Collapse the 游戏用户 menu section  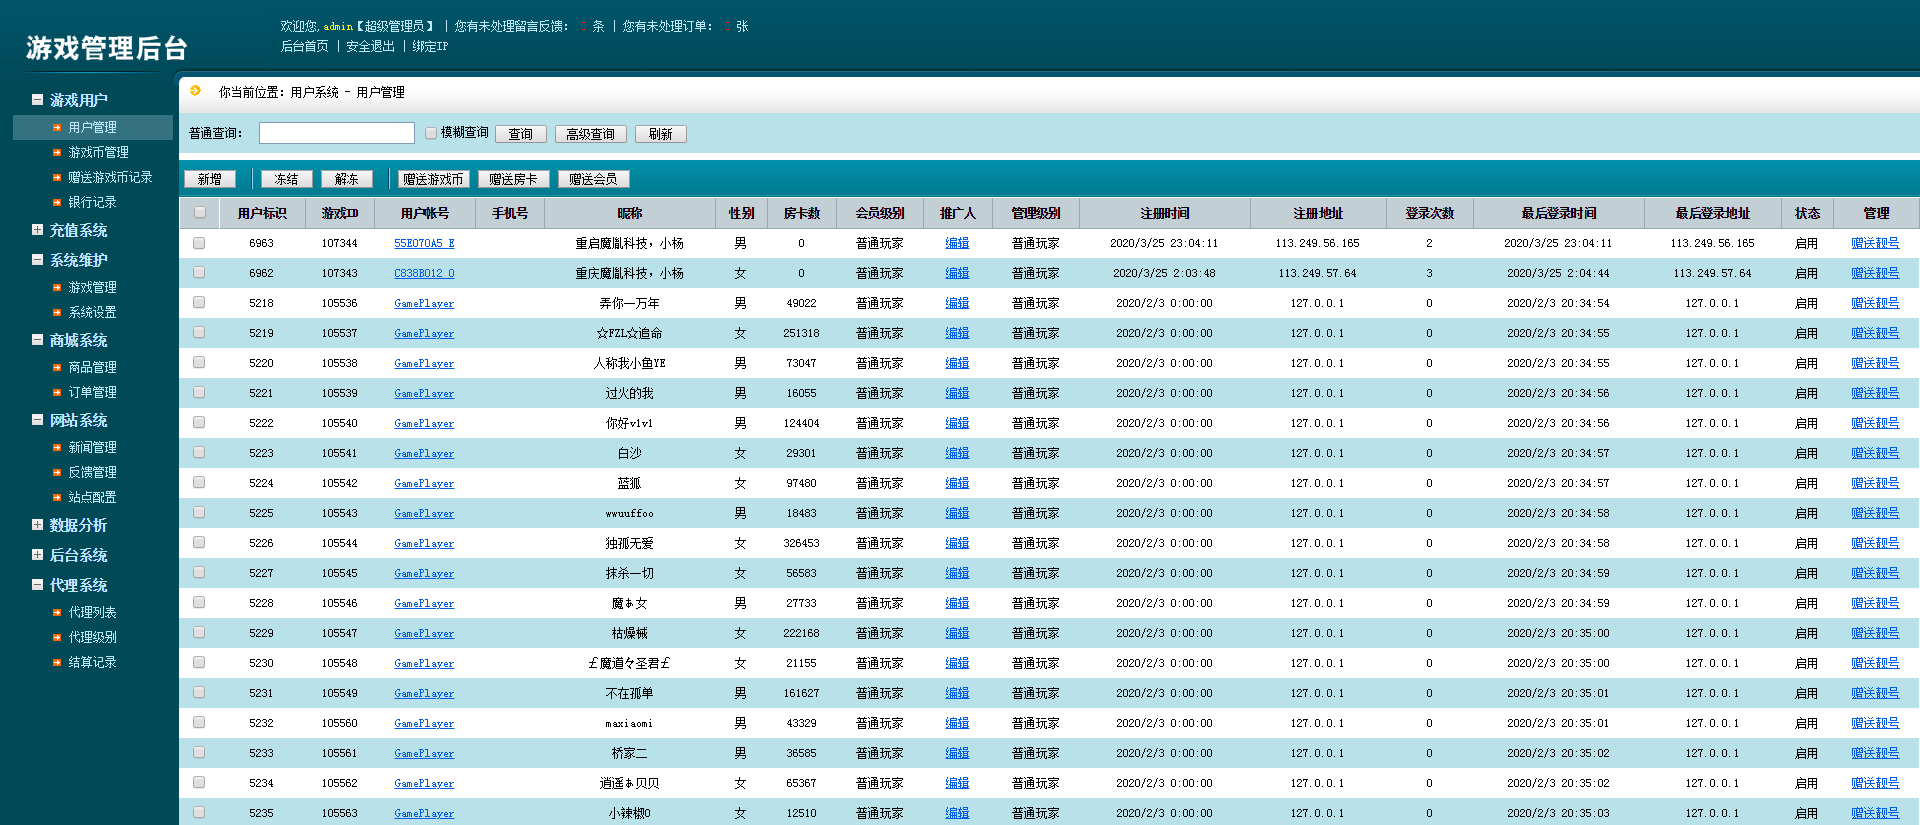[x=37, y=100]
